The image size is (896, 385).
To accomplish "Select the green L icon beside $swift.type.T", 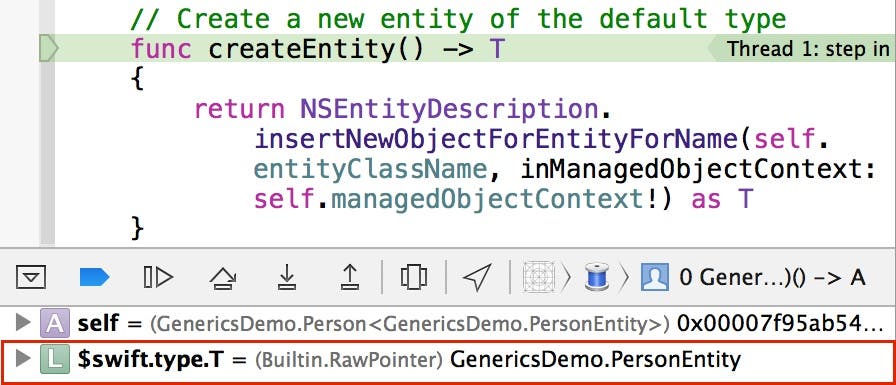I will pyautogui.click(x=54, y=359).
